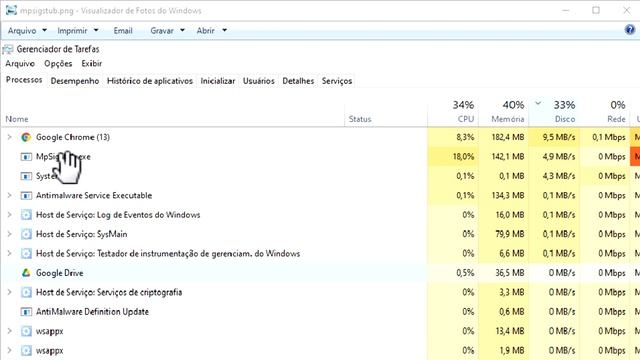The width and height of the screenshot is (640, 360).
Task: Expand the wsappx row with 1,9 MB
Action: (x=9, y=351)
